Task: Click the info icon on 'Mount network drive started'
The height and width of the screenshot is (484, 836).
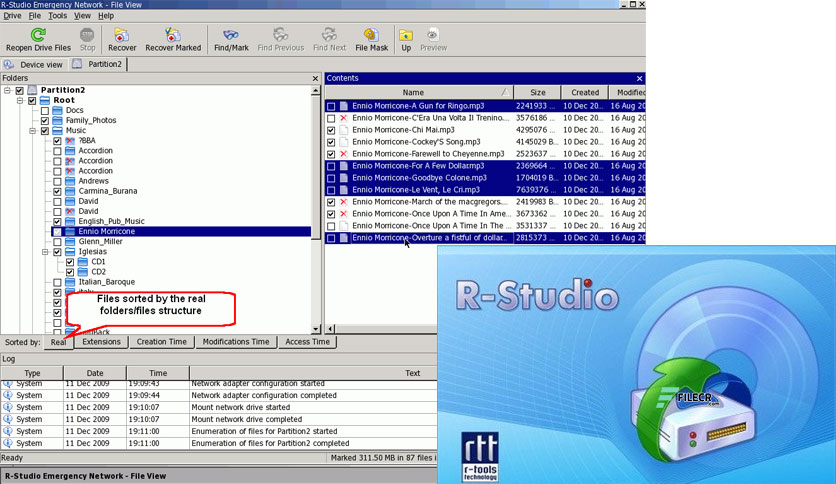Action: coord(8,407)
